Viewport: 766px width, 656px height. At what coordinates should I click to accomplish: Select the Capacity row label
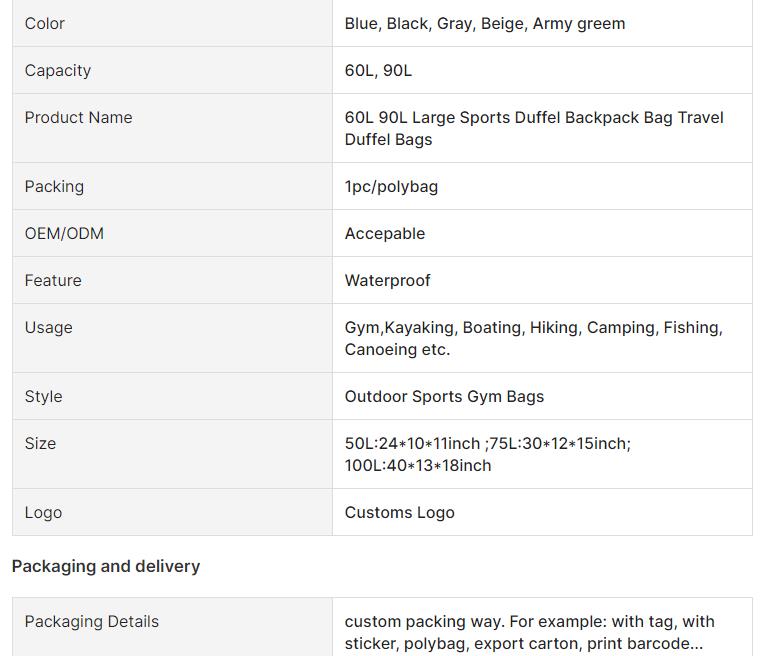click(x=58, y=70)
